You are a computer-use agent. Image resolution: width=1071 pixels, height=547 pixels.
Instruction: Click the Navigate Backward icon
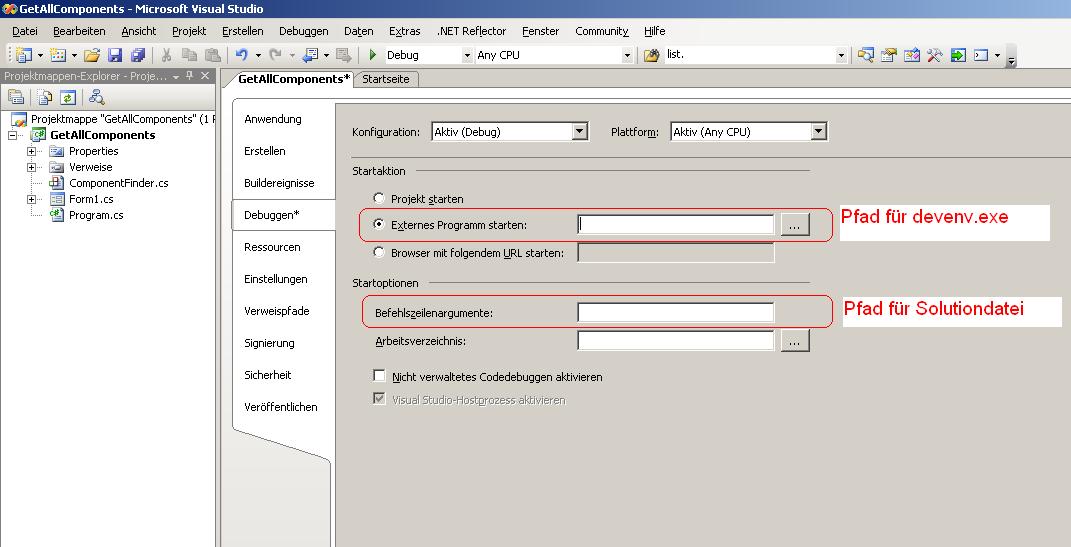(311, 55)
